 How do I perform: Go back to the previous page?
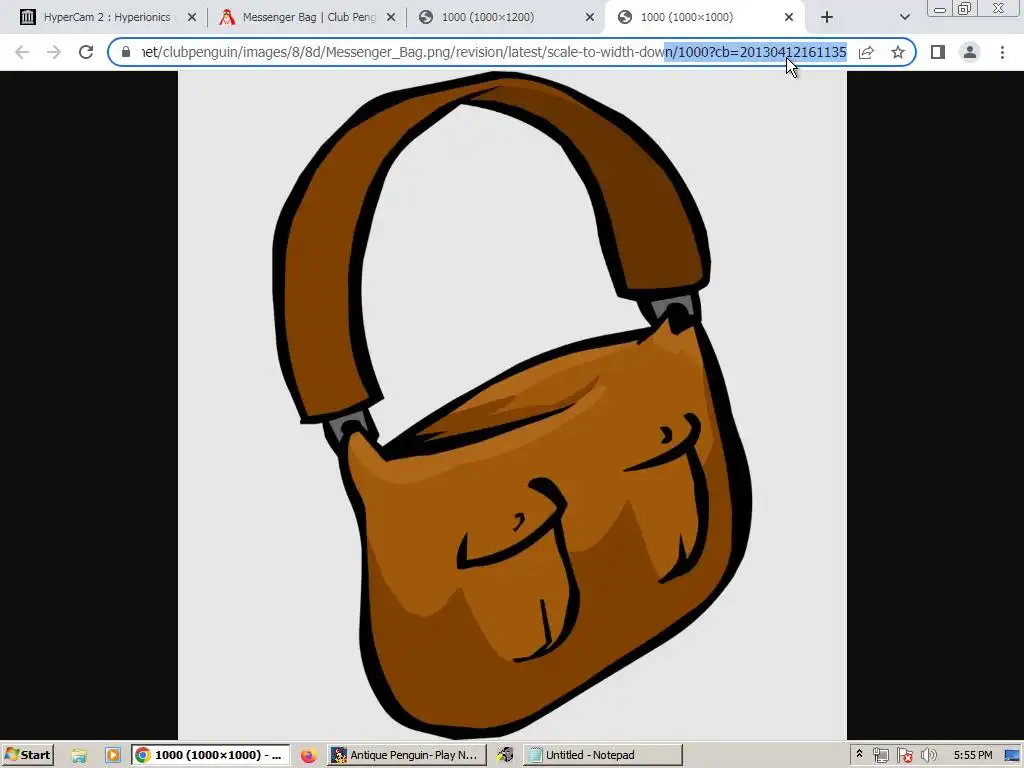point(22,52)
